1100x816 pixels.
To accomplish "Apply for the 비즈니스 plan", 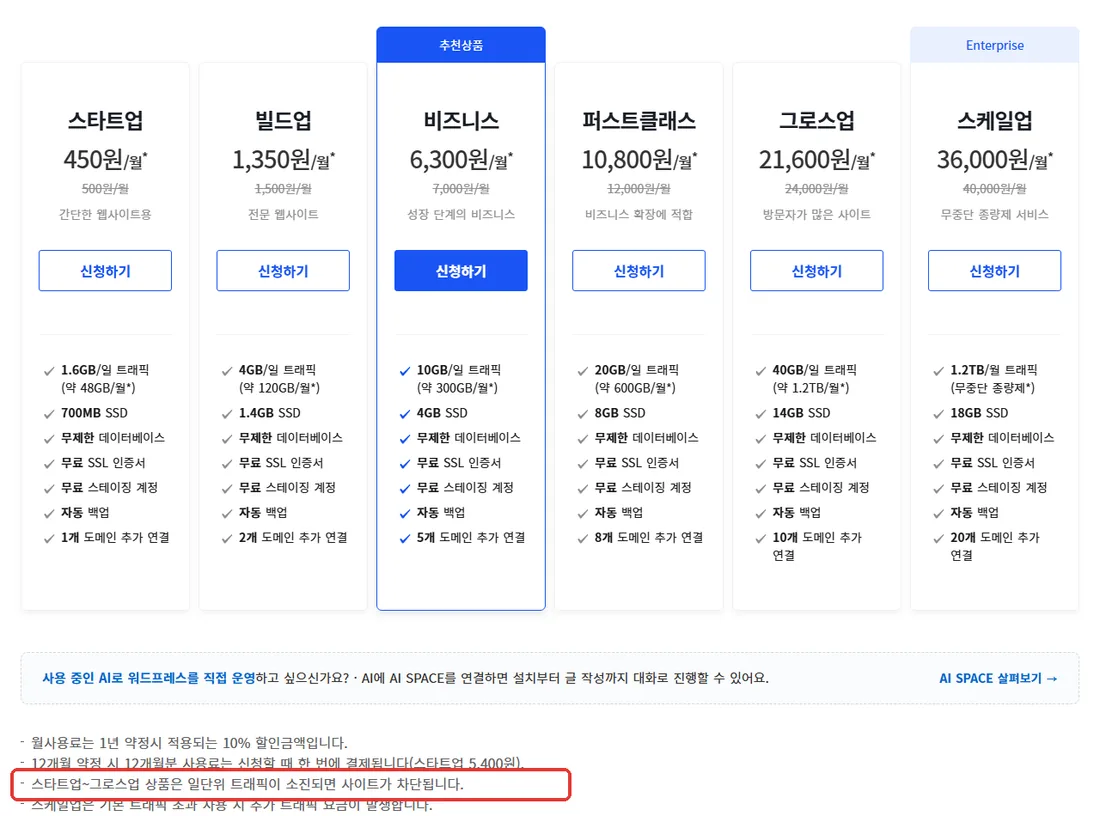I will point(461,271).
